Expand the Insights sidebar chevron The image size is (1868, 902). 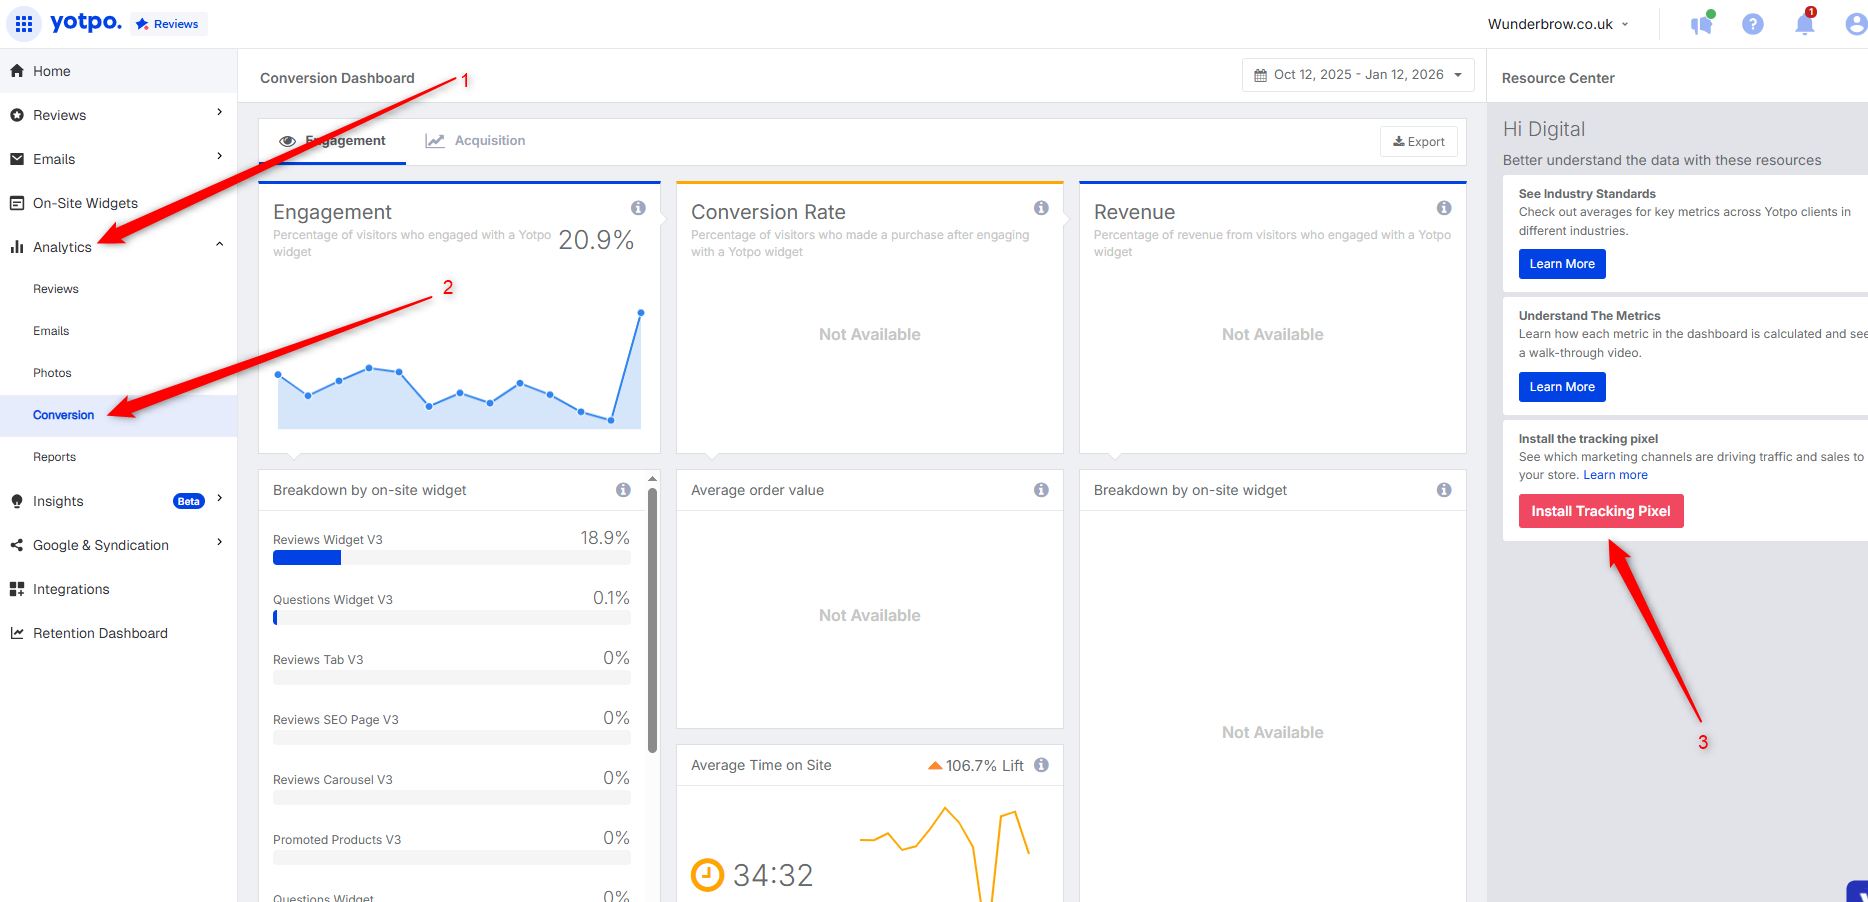click(x=220, y=498)
